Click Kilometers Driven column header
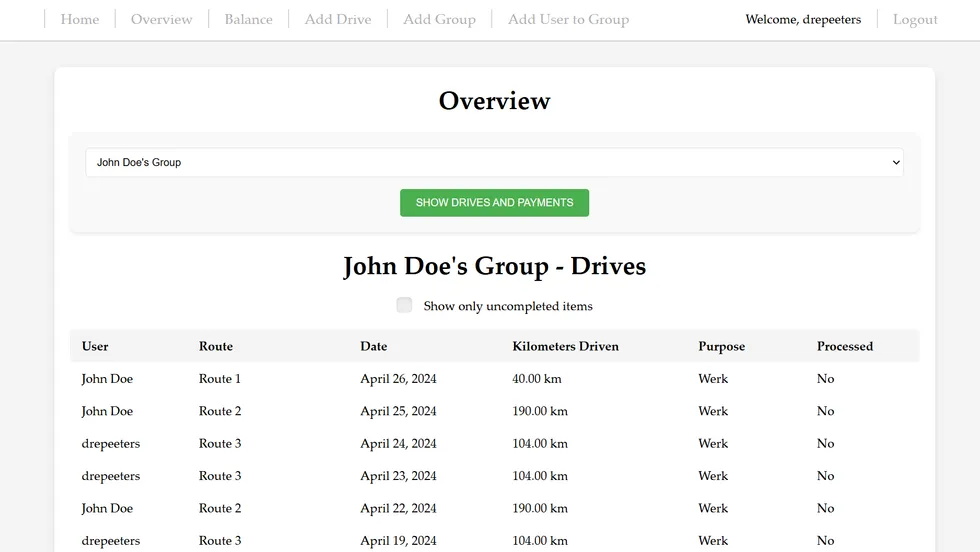Image resolution: width=980 pixels, height=552 pixels. tap(566, 346)
